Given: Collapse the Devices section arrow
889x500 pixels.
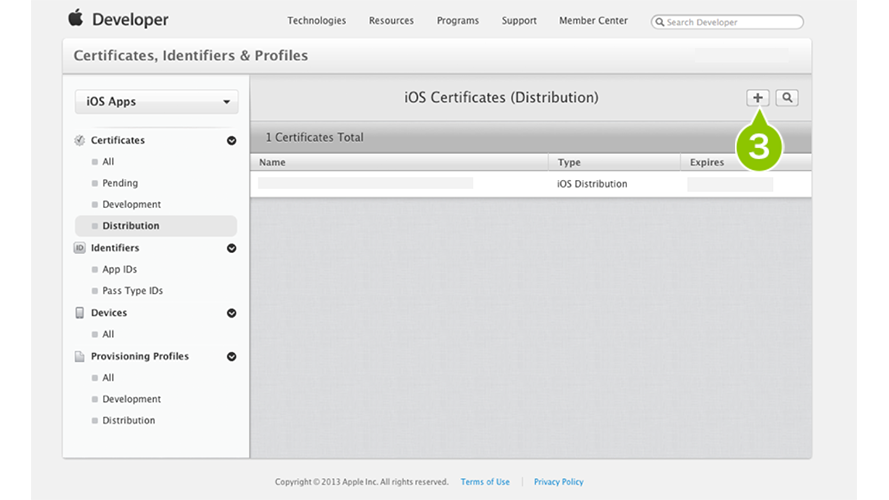Looking at the screenshot, I should pyautogui.click(x=231, y=313).
